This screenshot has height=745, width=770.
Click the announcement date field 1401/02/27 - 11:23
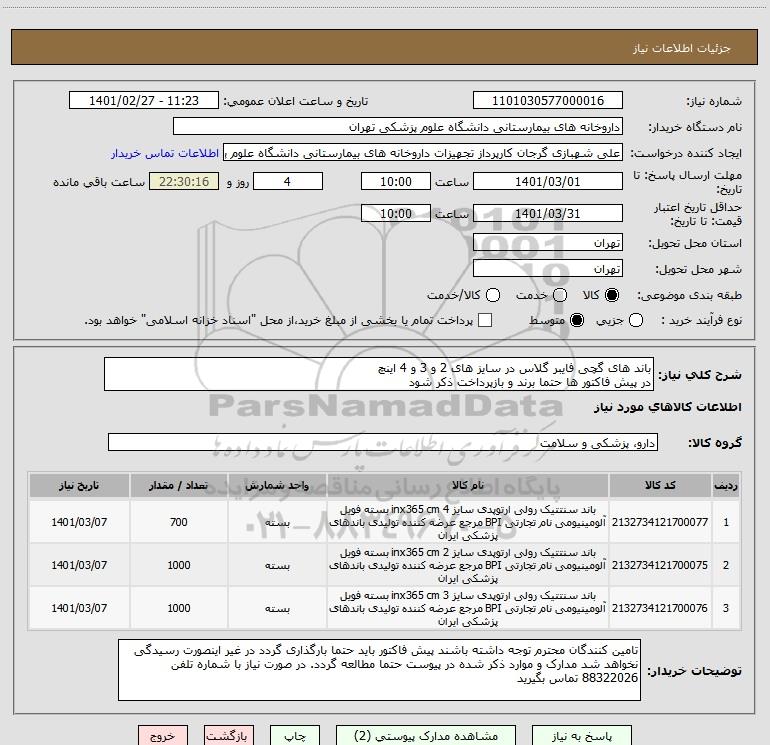(143, 100)
